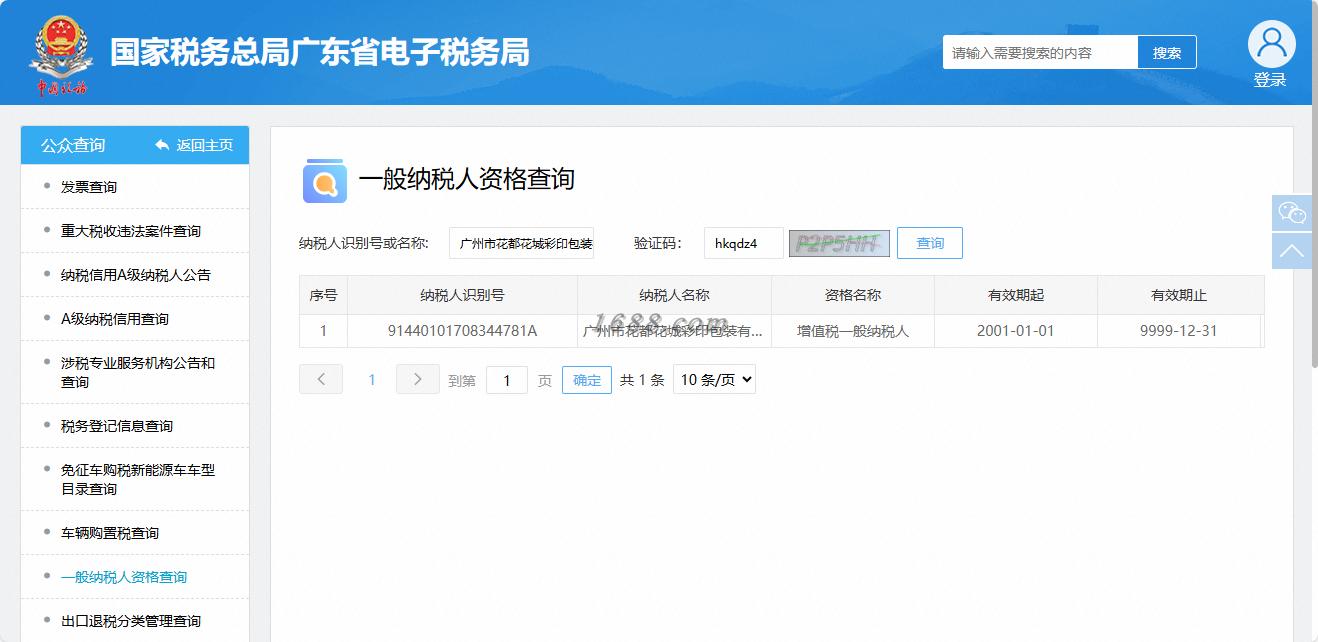This screenshot has width=1318, height=642.
Task: Focus the taxpayer ID or name field
Action: [x=521, y=243]
